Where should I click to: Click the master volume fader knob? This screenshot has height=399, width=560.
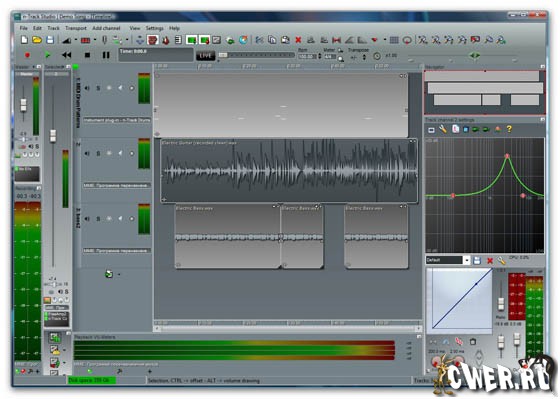tap(23, 105)
